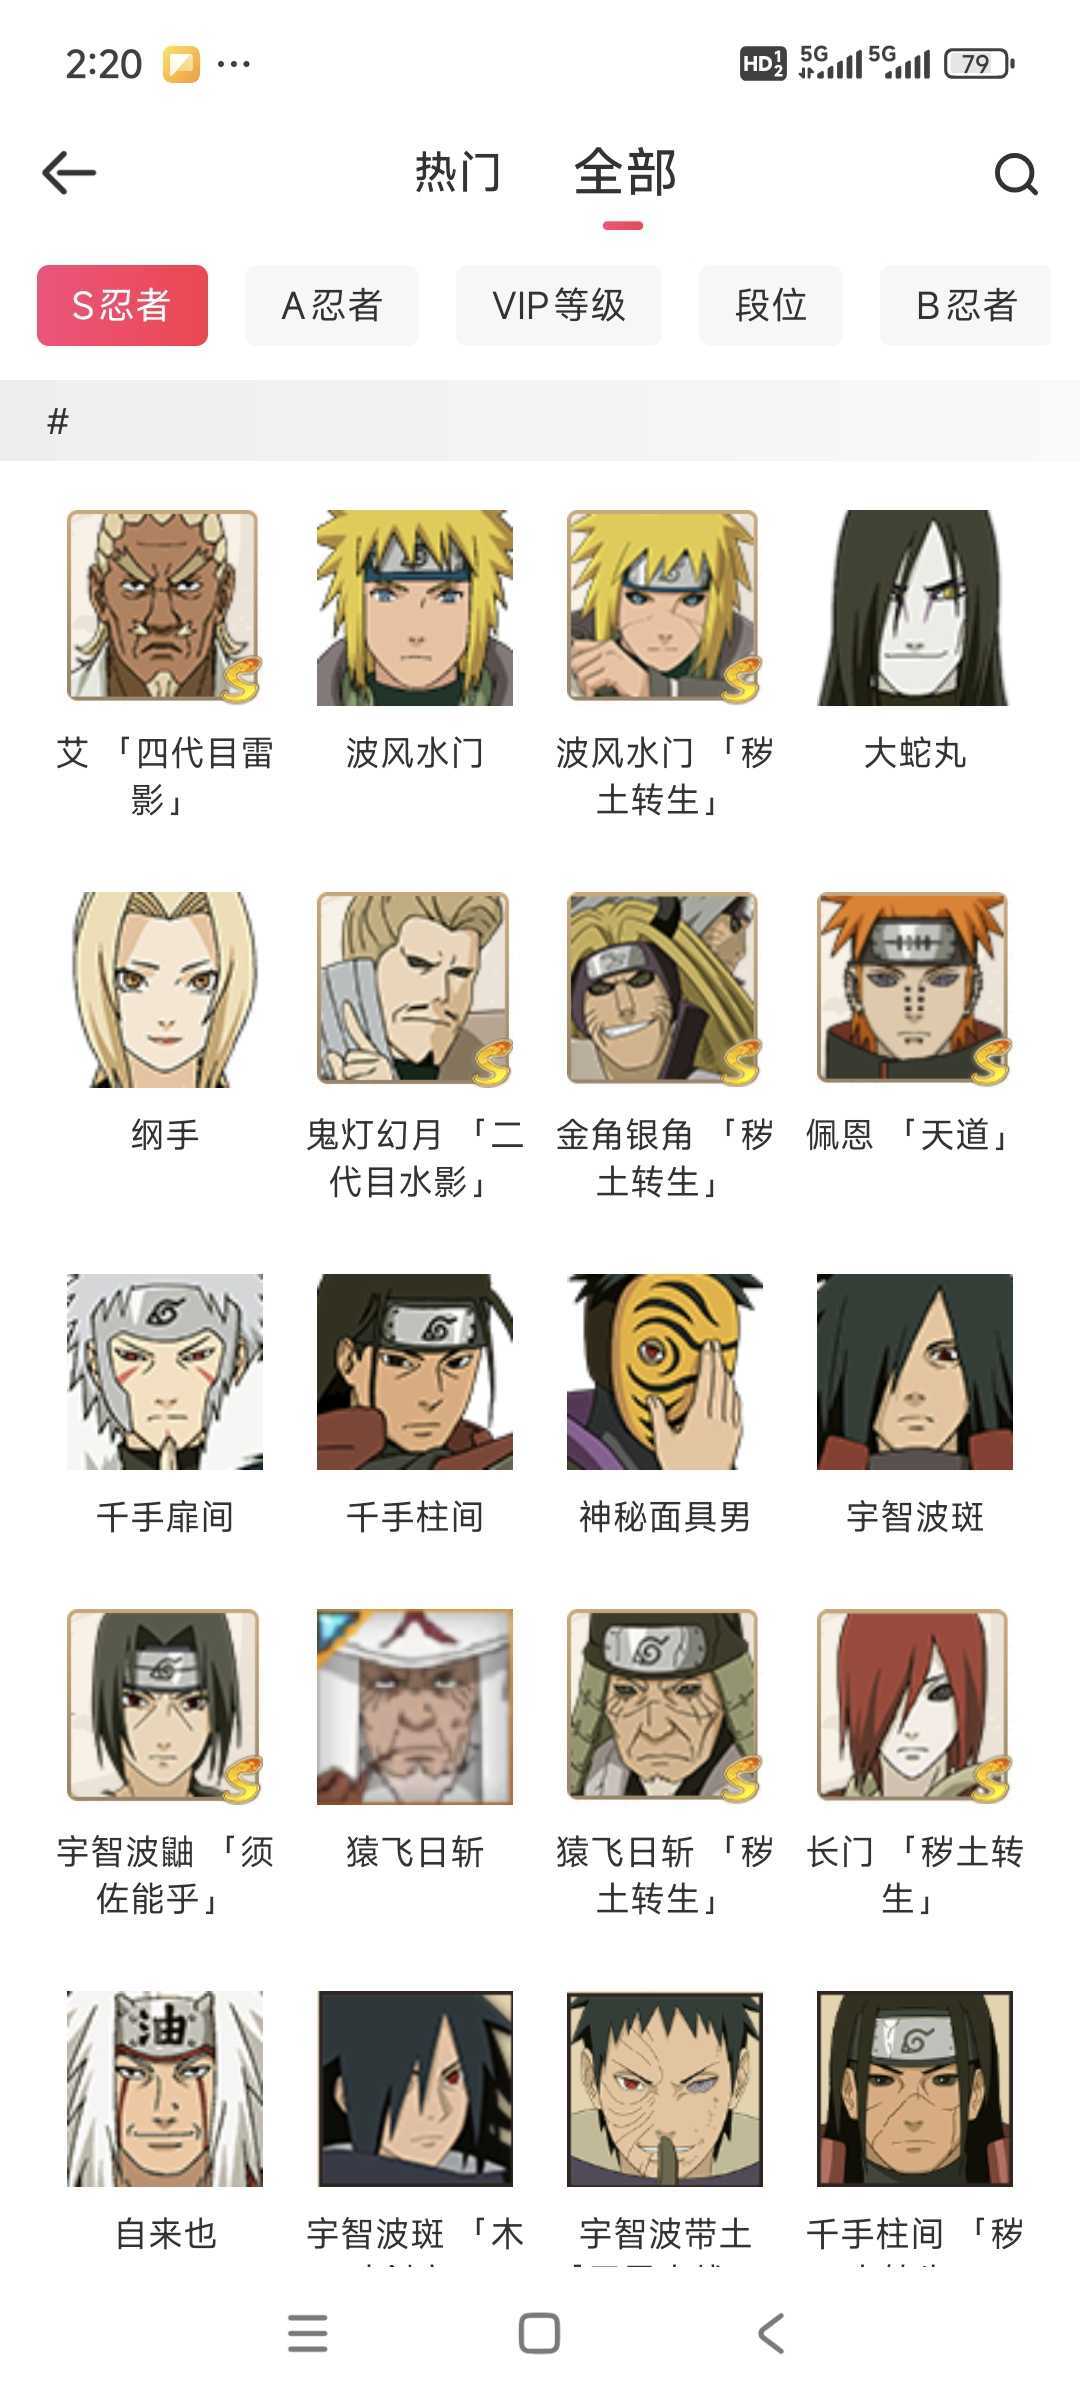Select the 自来也 character avatar
This screenshot has width=1080, height=2400.
tap(165, 2088)
